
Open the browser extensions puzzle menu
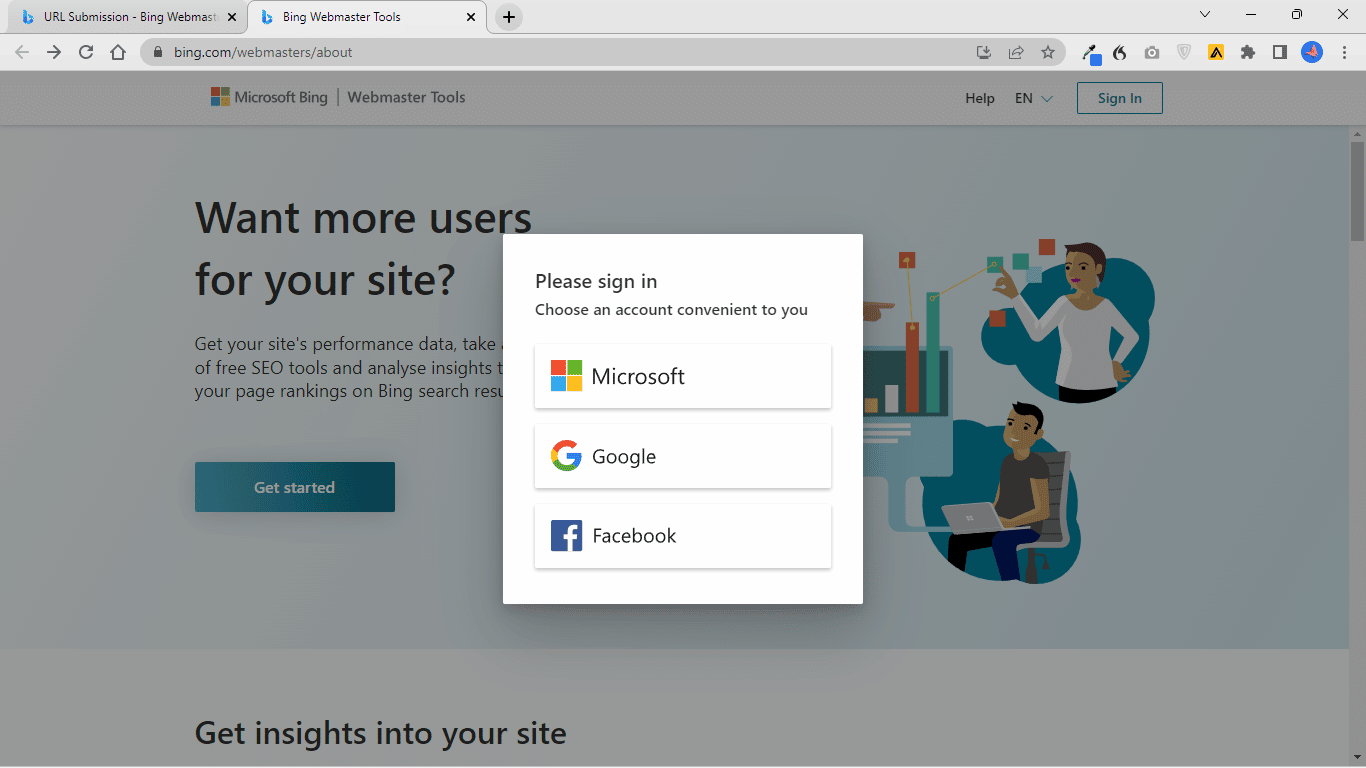[x=1247, y=52]
